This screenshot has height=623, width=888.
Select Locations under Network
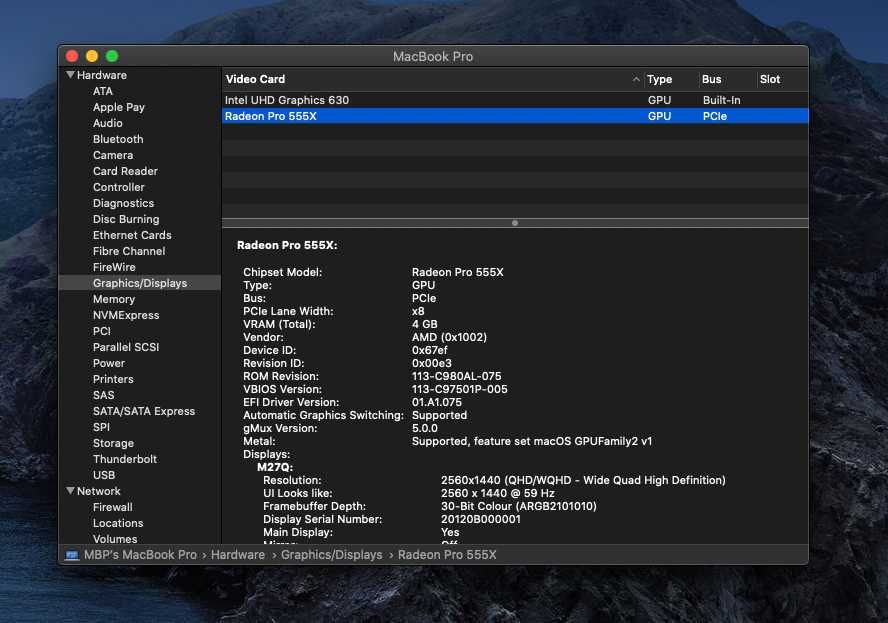(118, 523)
